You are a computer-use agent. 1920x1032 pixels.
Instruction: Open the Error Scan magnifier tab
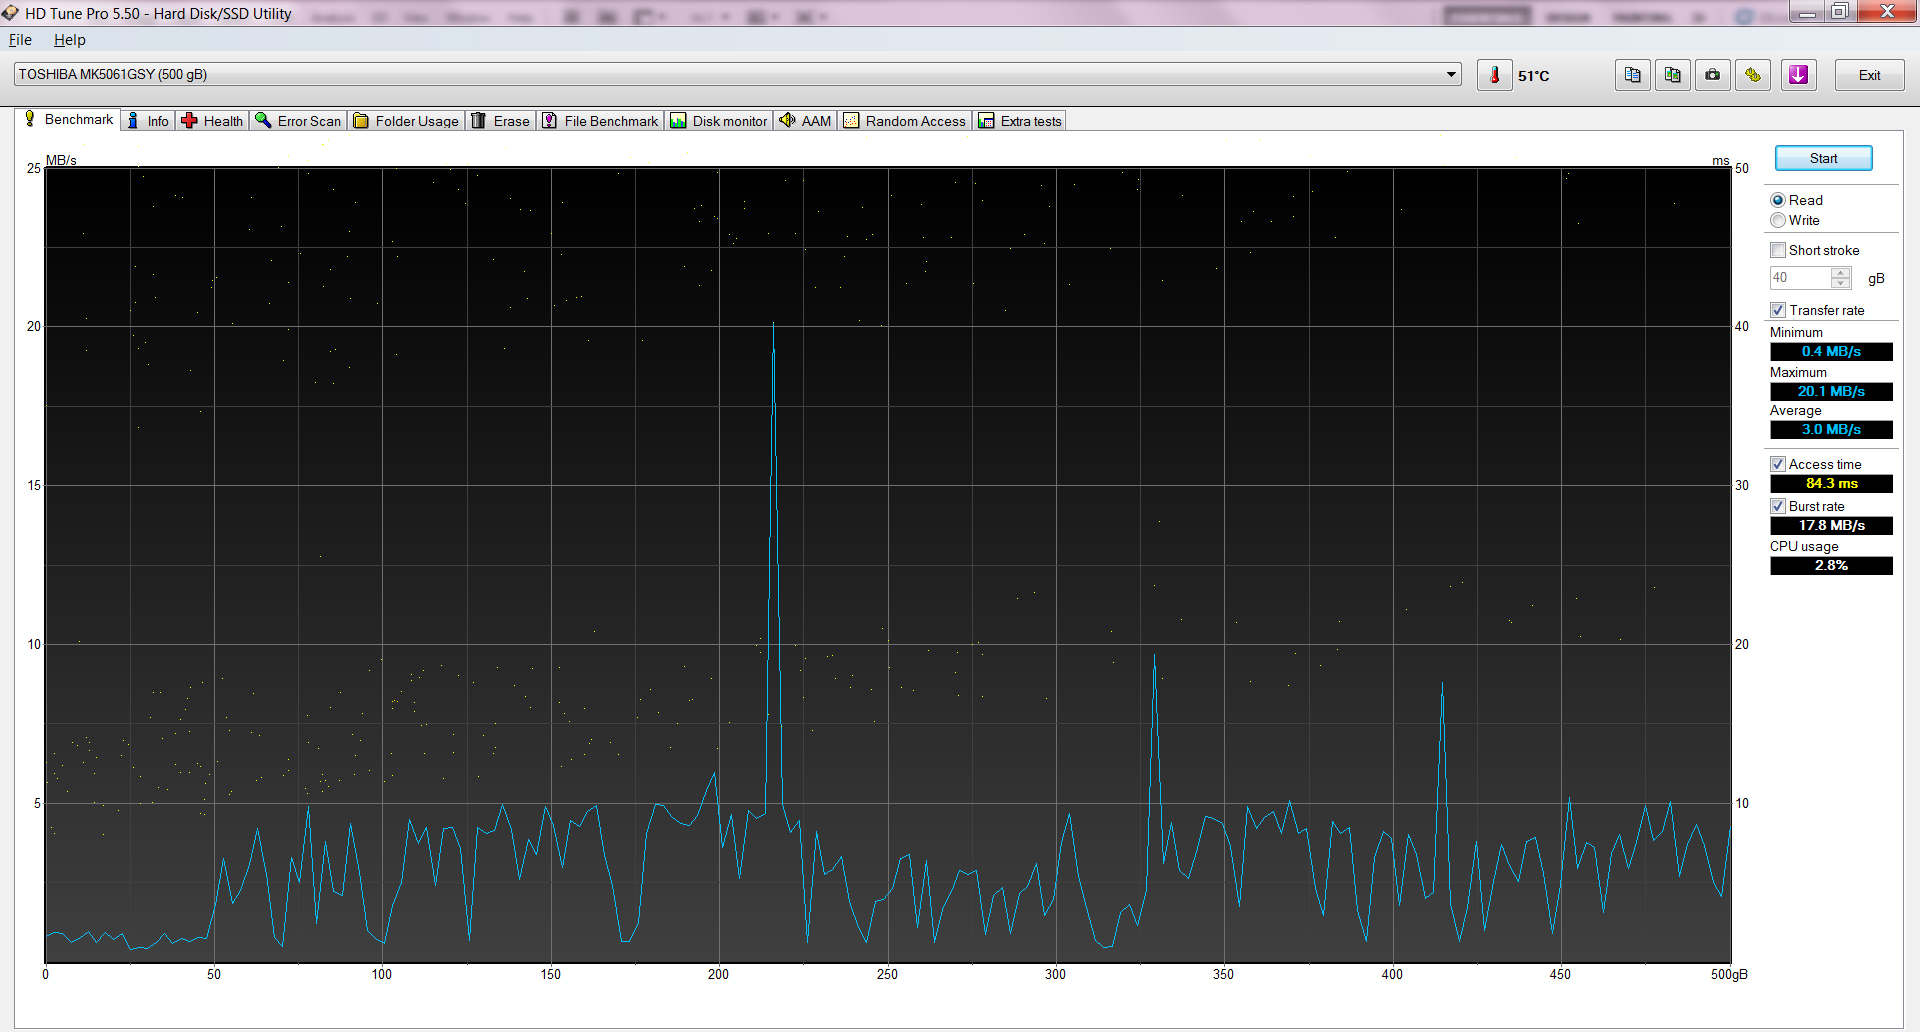[x=298, y=121]
